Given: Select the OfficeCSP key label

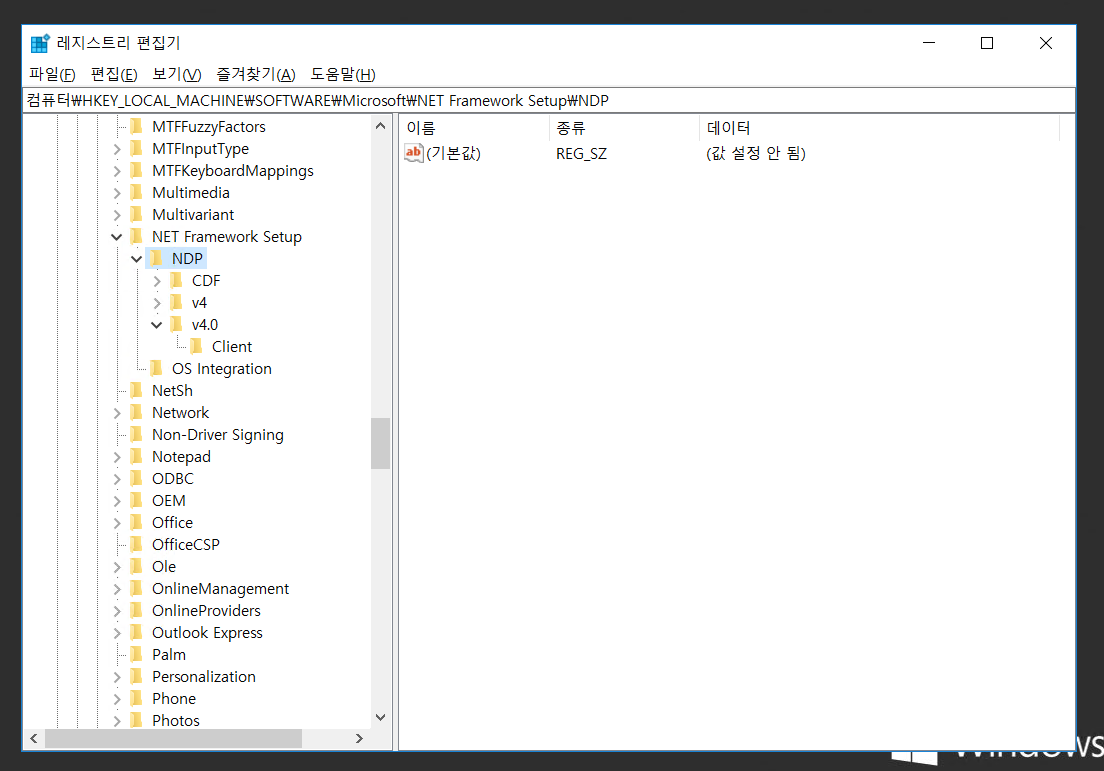Looking at the screenshot, I should tap(186, 545).
